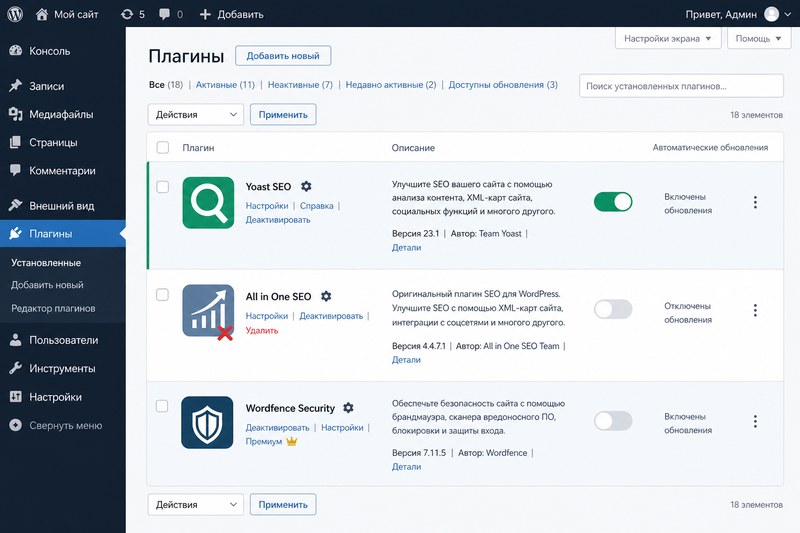Screen dimensions: 800x533
Task: Tick the All in One SEO row checkbox
Action: (162, 294)
